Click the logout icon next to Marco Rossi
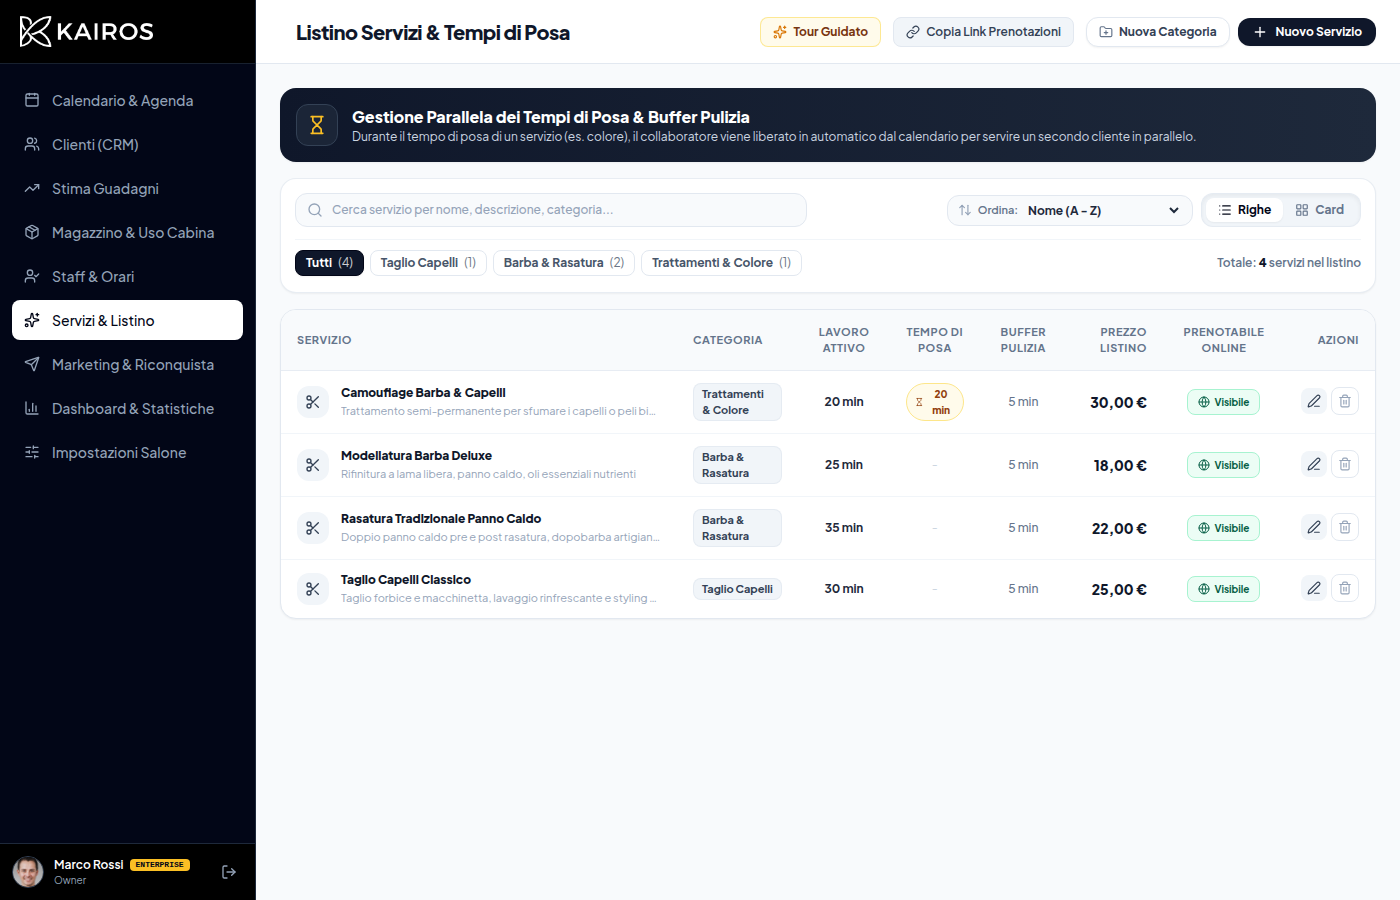 [x=229, y=872]
